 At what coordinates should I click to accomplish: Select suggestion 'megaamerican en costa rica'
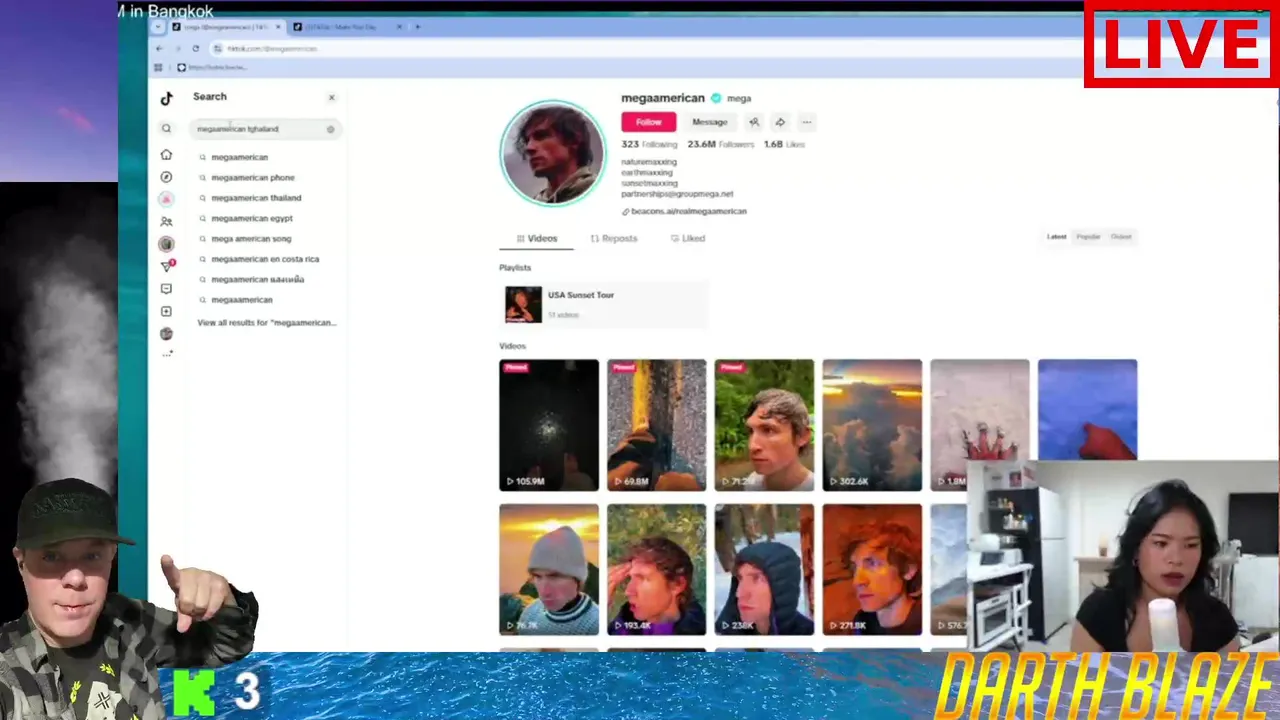coord(265,259)
